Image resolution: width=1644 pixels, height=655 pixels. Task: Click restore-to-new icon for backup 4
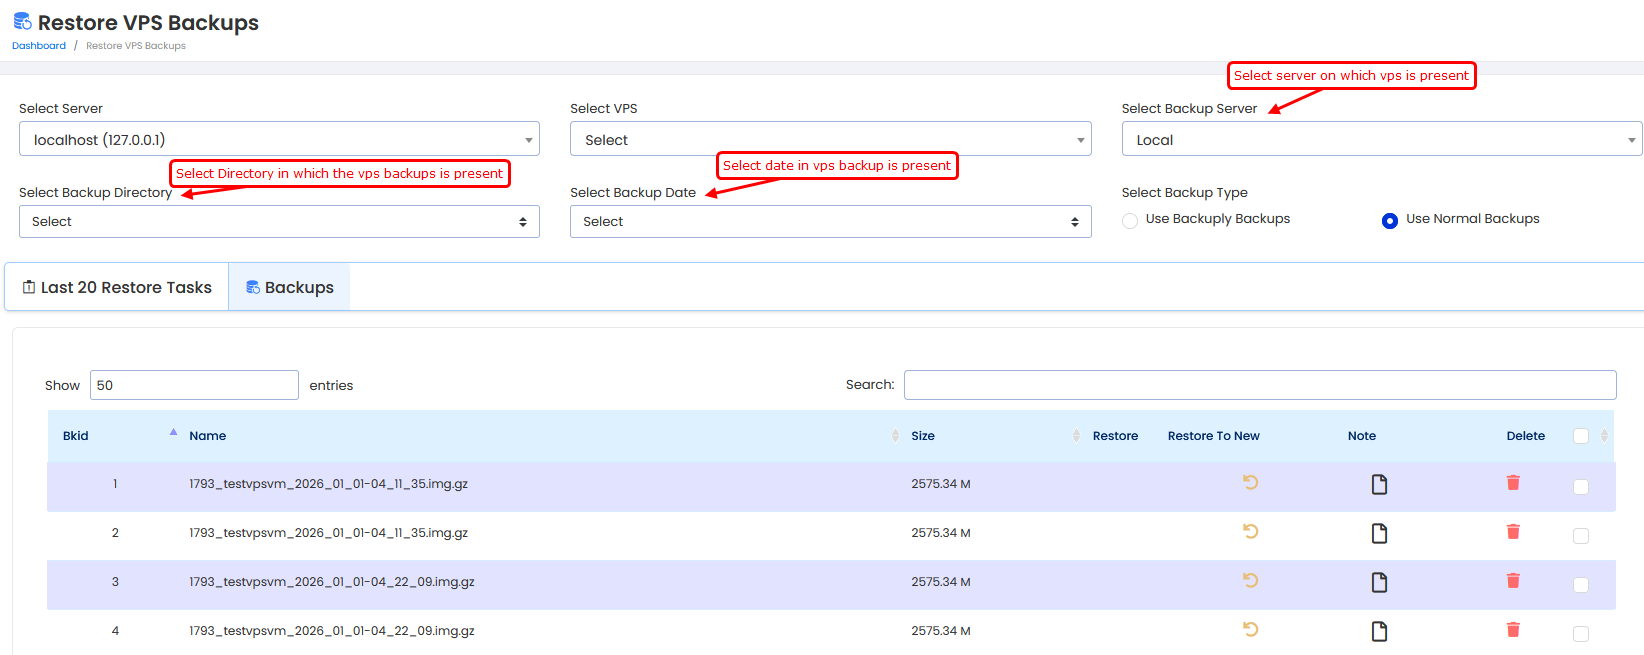tap(1250, 630)
